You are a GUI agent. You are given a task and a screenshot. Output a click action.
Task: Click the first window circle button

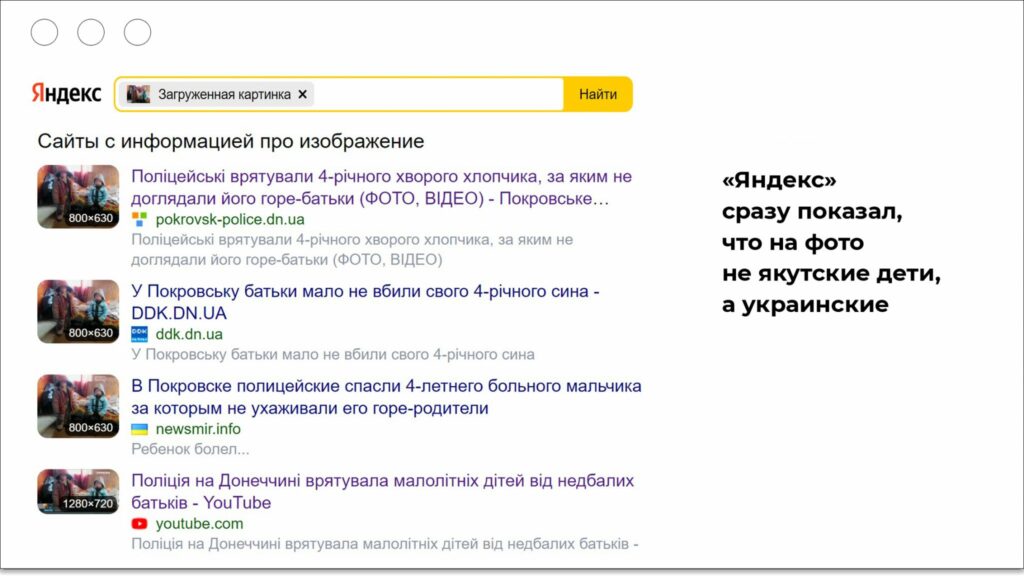pos(44,32)
